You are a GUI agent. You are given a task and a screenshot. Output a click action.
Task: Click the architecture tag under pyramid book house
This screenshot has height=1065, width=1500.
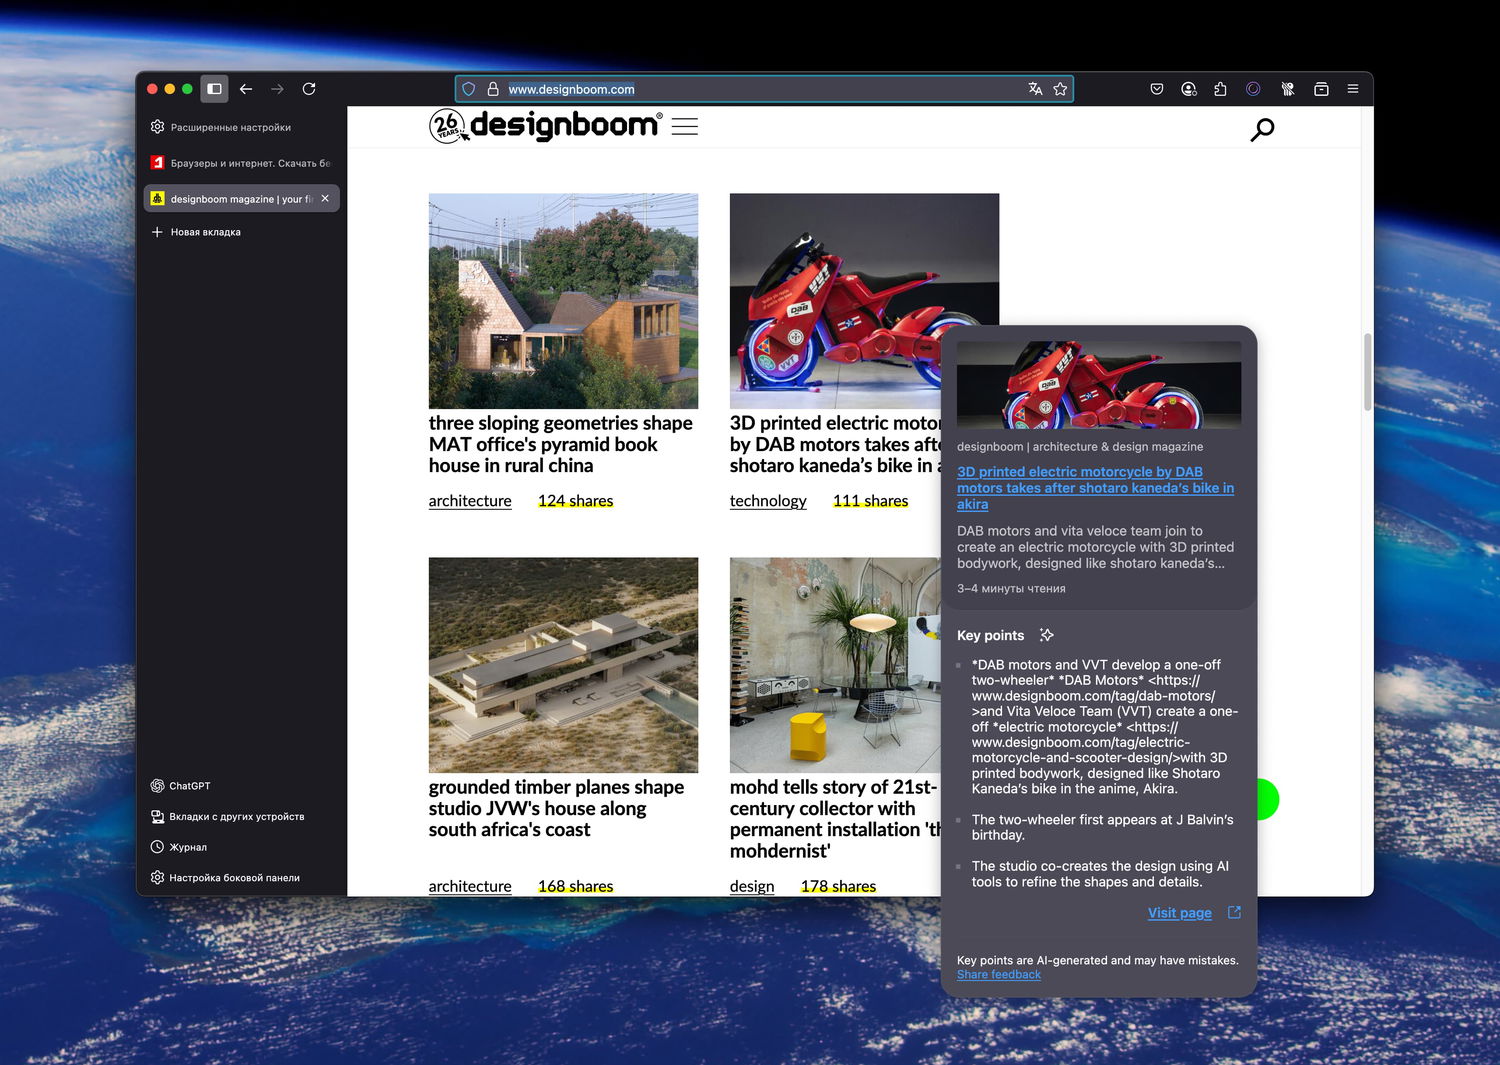click(x=470, y=501)
